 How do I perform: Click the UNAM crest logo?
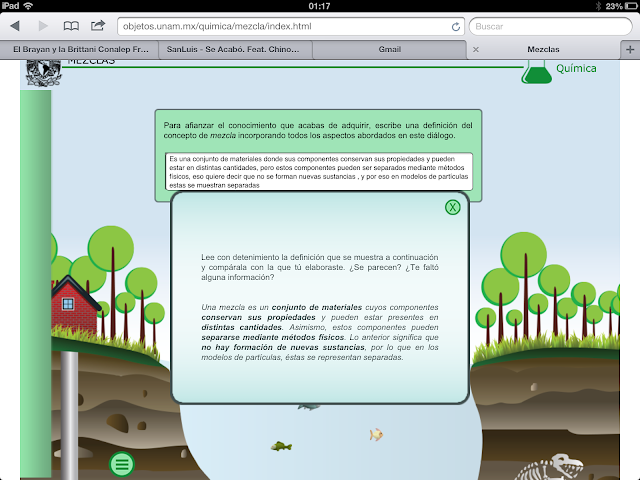pos(43,73)
